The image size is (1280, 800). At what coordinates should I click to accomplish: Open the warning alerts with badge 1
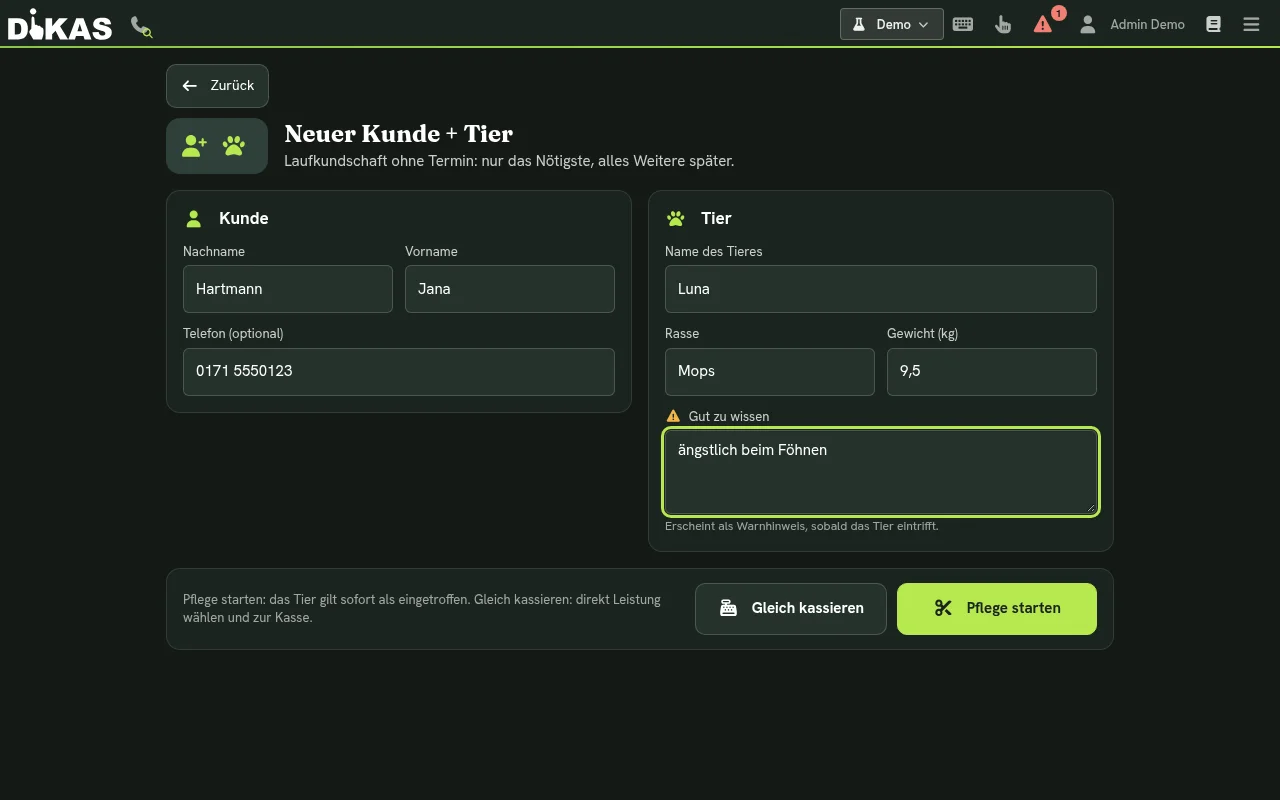point(1044,24)
